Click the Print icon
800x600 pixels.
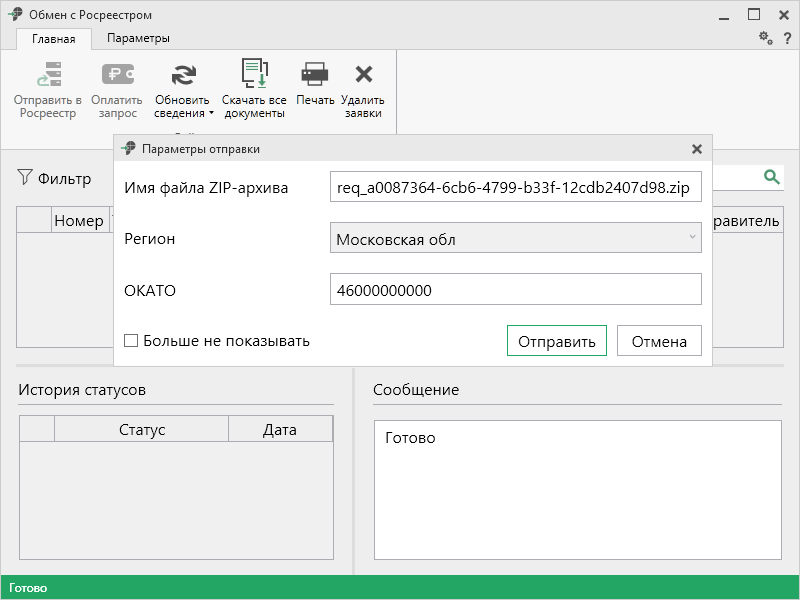315,76
